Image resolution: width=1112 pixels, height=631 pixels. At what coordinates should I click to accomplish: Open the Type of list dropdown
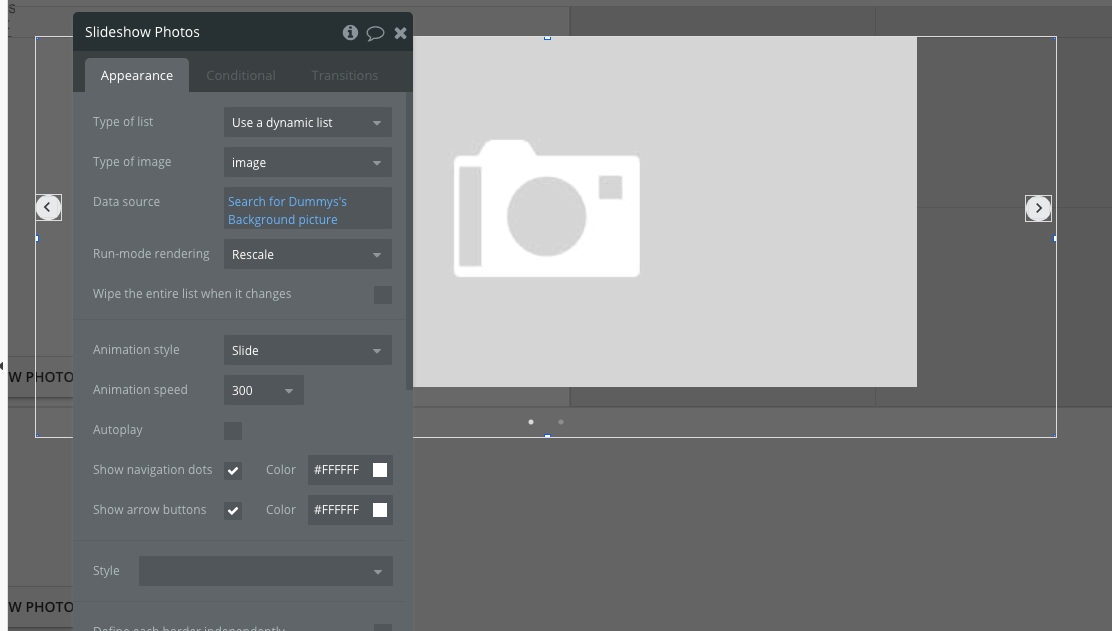307,123
